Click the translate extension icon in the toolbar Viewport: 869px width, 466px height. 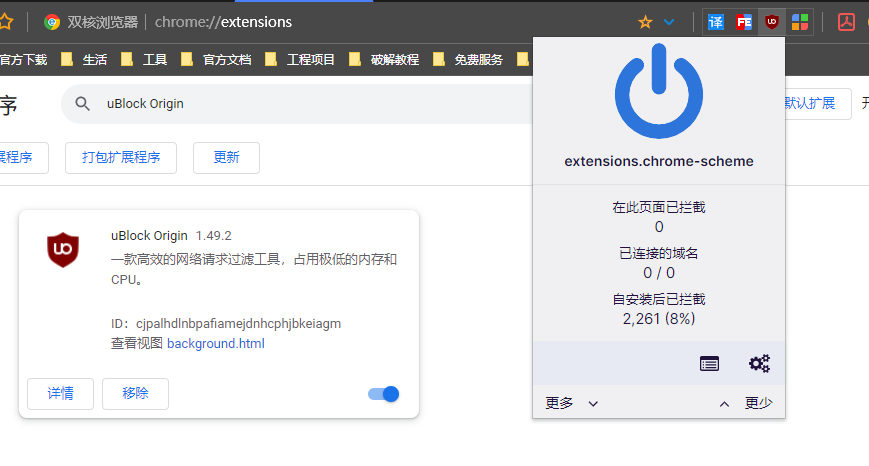point(716,22)
